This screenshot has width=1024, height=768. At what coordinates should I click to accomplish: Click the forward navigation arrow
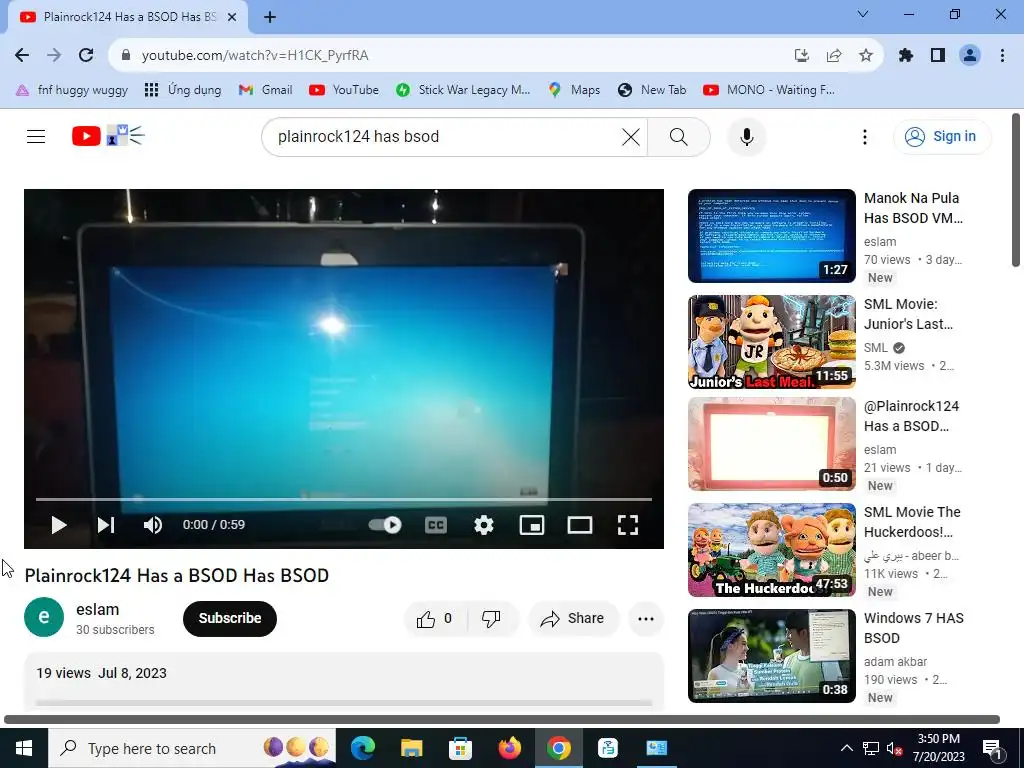[x=54, y=56]
